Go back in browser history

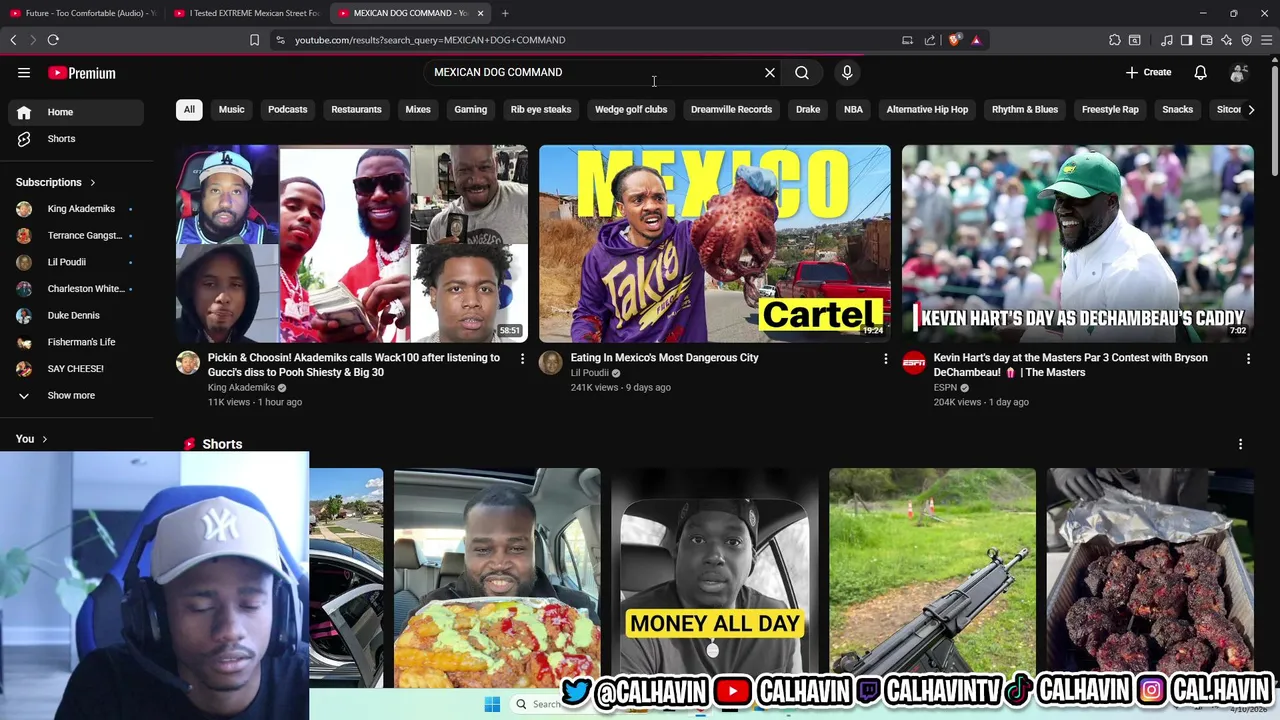pos(13,40)
